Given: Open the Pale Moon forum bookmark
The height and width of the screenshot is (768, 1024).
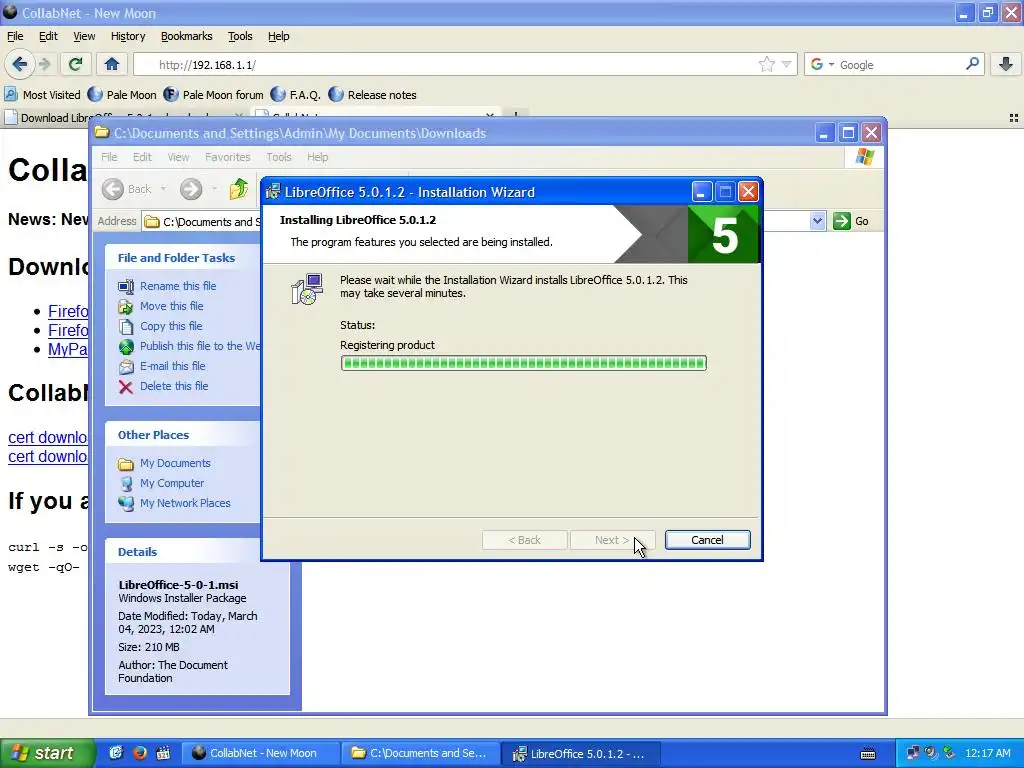Looking at the screenshot, I should click(214, 95).
